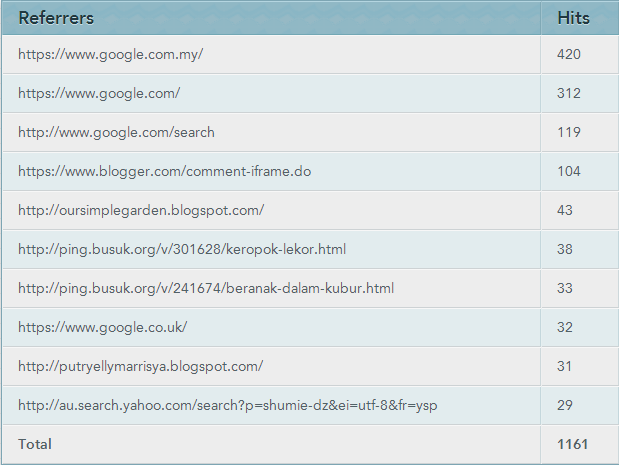
Task: Select the au.search.yahoo.com shumie-dz referrer
Action: [228, 405]
